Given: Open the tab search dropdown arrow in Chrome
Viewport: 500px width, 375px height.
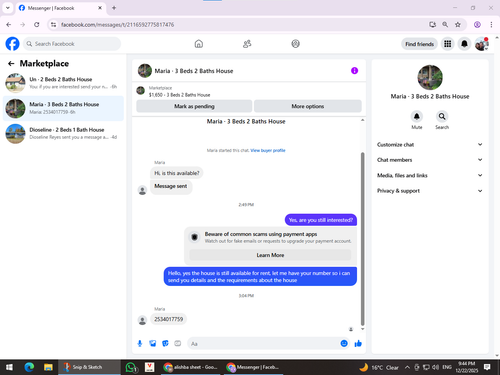Looking at the screenshot, I should tap(8, 8).
